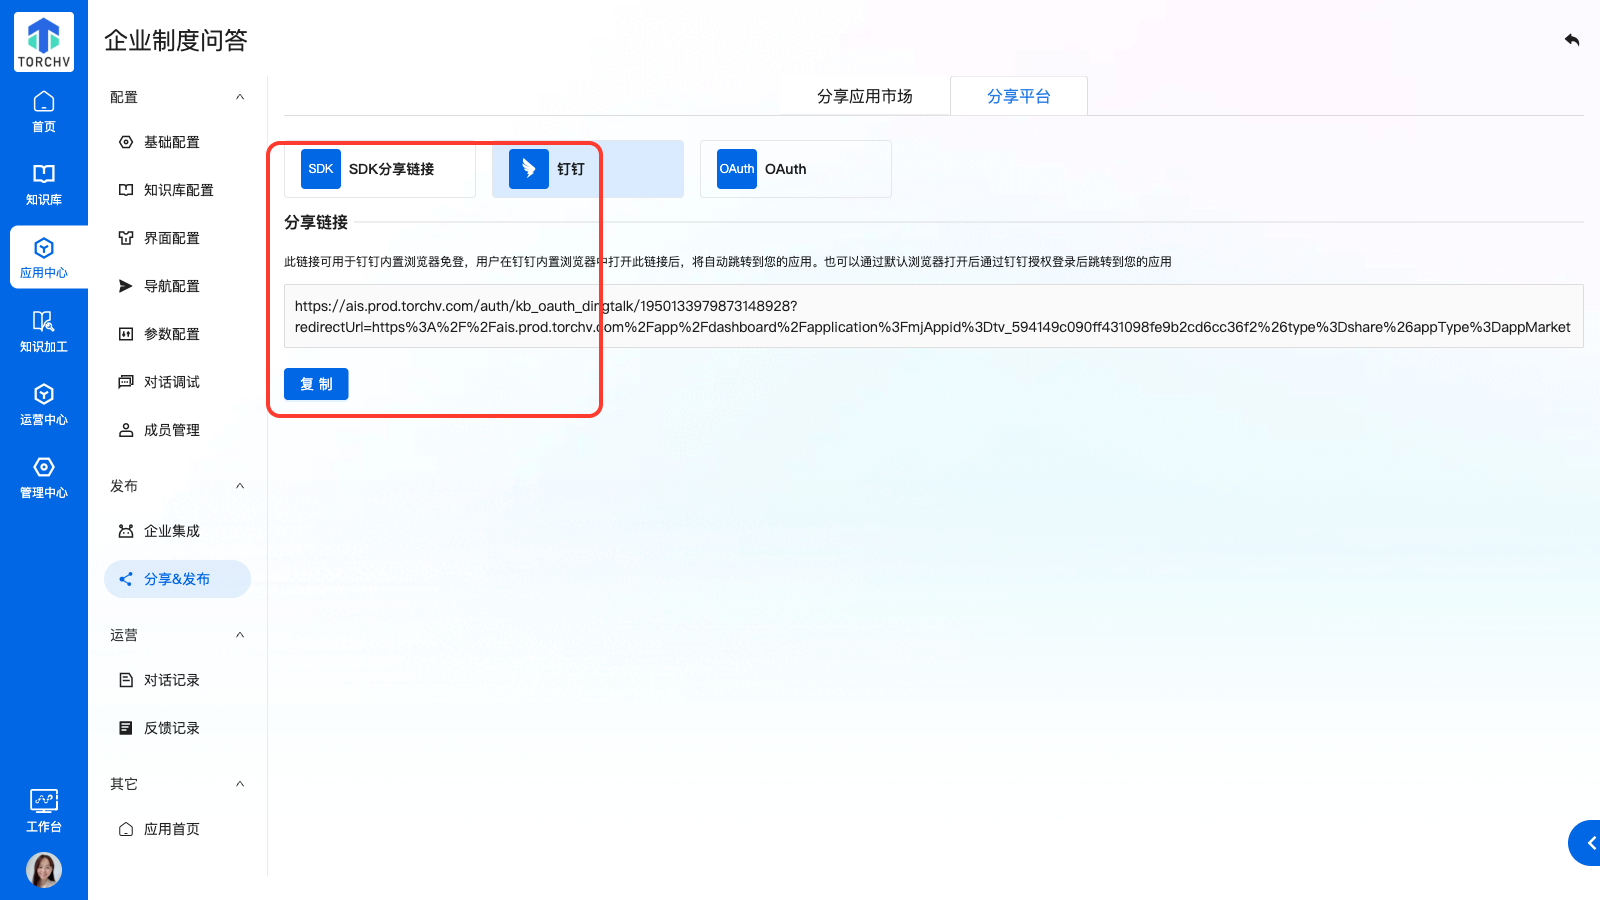Collapse the 配置 section

point(240,97)
